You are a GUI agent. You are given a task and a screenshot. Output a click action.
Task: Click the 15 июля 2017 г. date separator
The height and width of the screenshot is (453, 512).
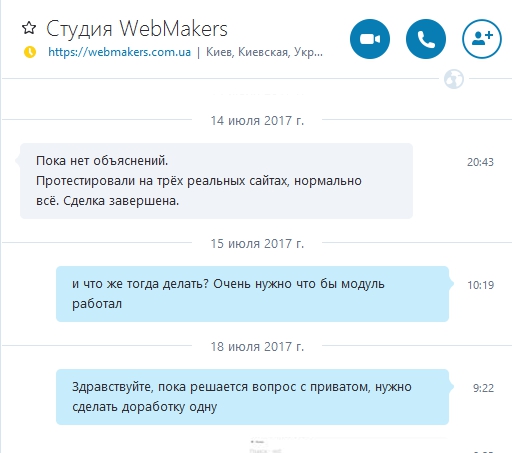click(x=257, y=243)
